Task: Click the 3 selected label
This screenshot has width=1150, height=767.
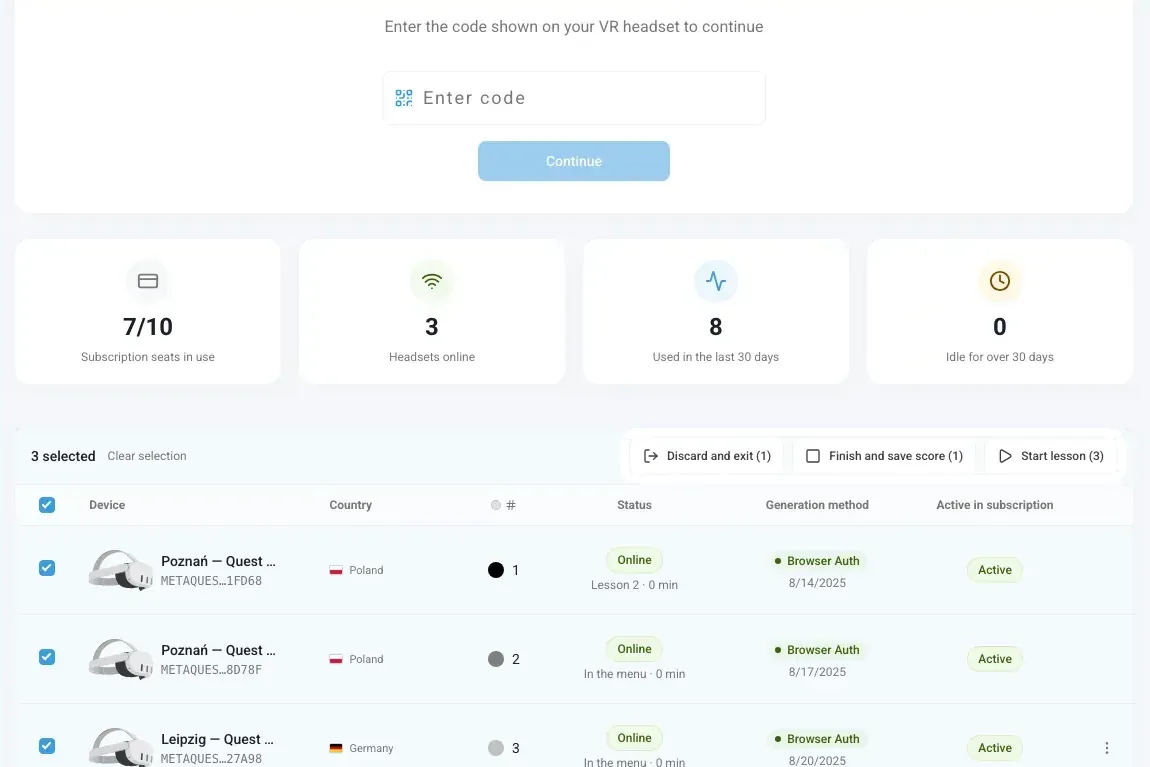Action: point(63,456)
